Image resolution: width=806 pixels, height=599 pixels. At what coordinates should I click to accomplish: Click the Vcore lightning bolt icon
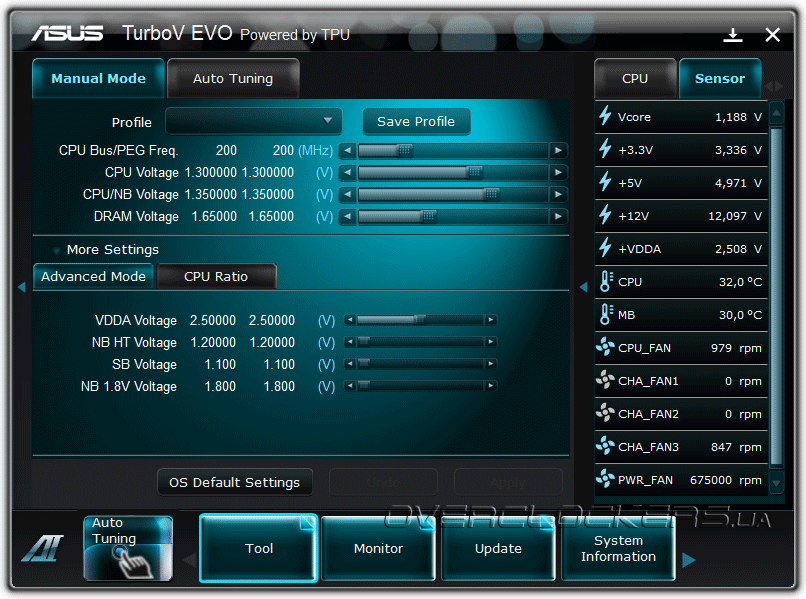pos(606,116)
